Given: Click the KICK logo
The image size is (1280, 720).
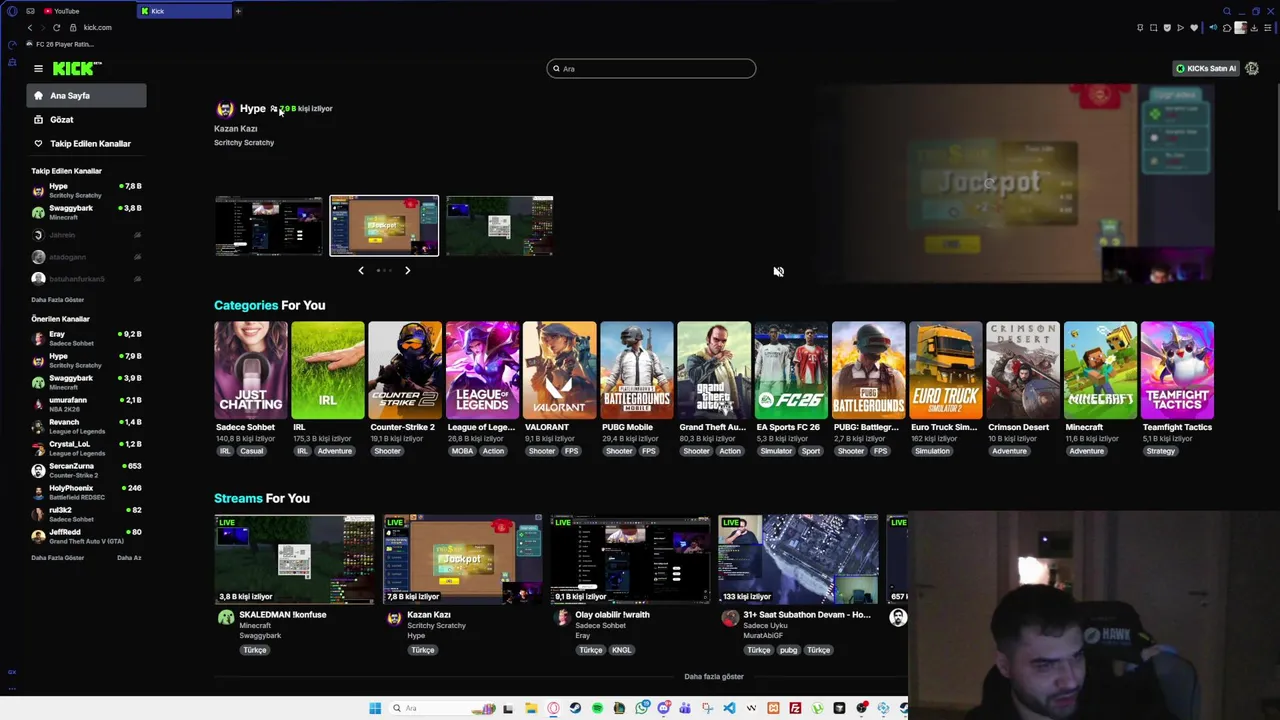Looking at the screenshot, I should tap(77, 68).
